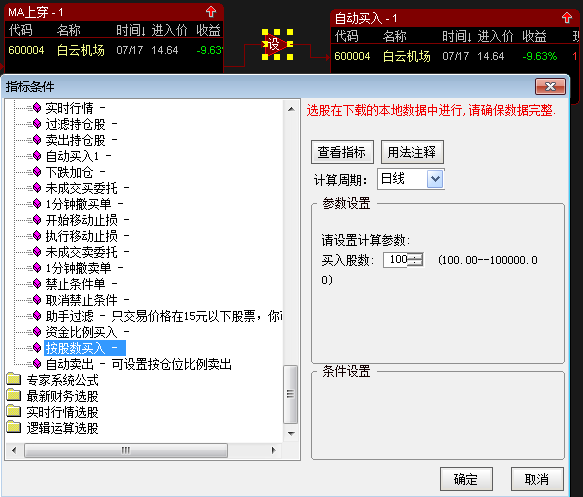Click the 买入股数 spinner arrows
Screen dimensions: 583x497
click(415, 259)
